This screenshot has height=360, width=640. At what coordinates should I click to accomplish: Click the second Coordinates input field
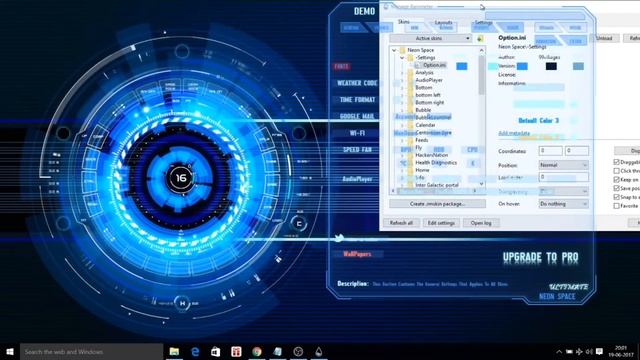(x=577, y=151)
